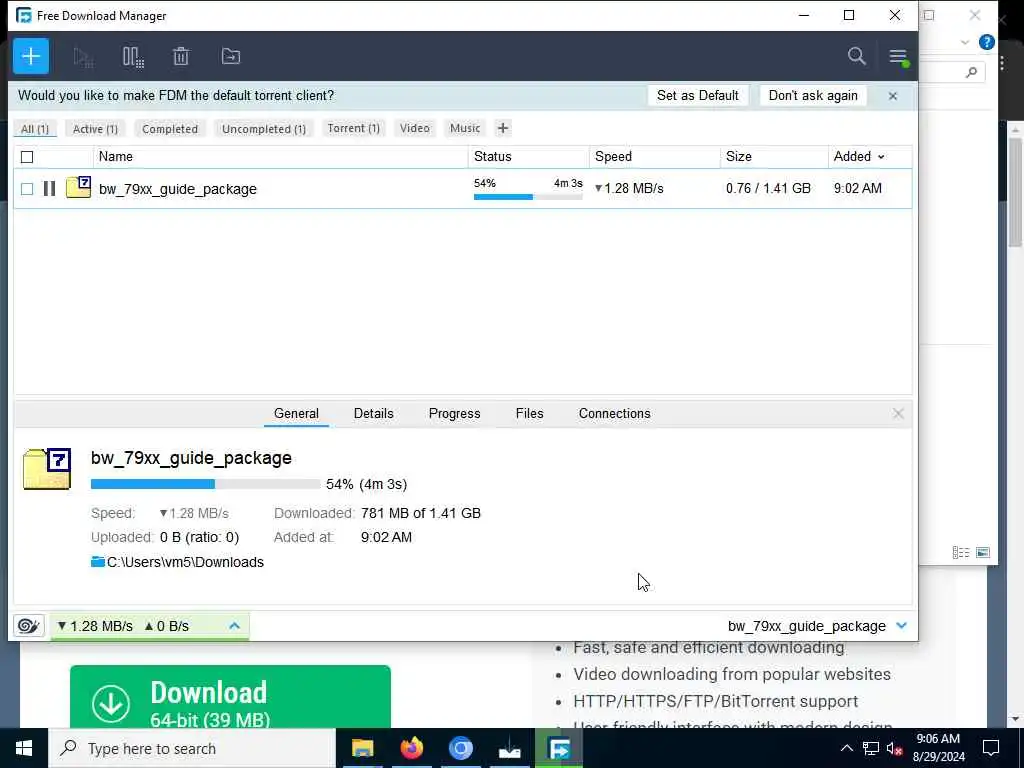Click search magnifier in background window

(971, 72)
